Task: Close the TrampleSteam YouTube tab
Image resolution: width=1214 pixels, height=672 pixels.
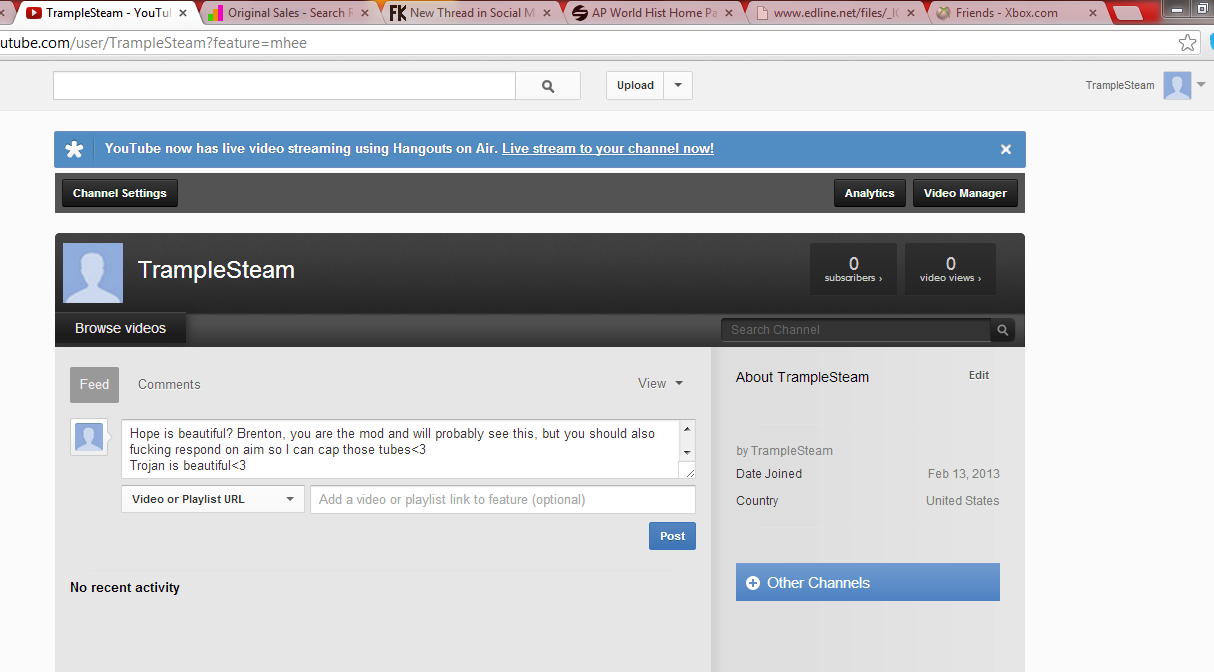Action: (182, 13)
